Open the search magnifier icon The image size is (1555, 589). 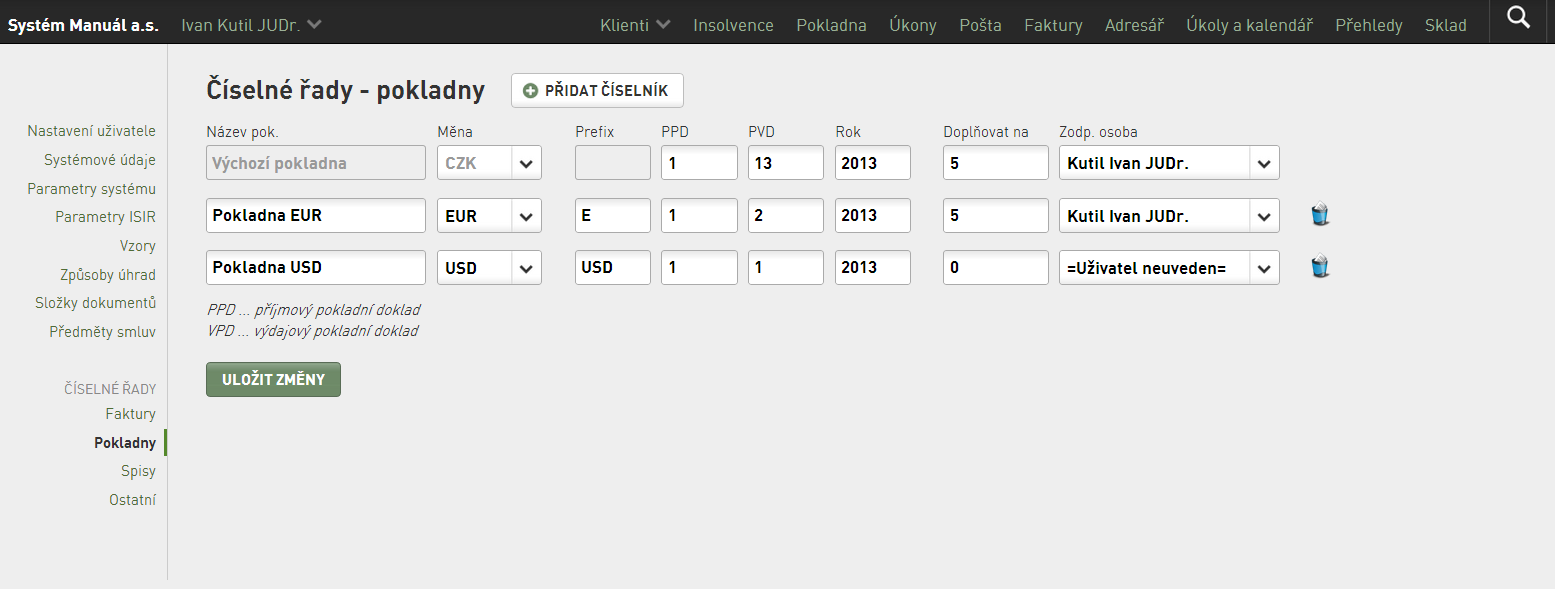pos(1518,18)
